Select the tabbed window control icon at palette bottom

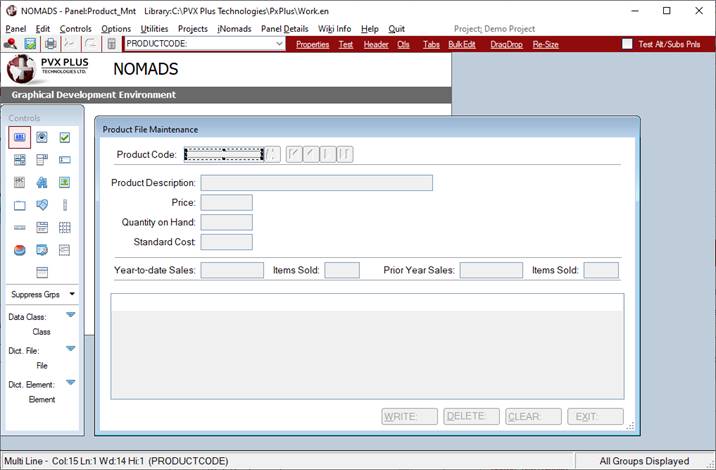(x=42, y=272)
